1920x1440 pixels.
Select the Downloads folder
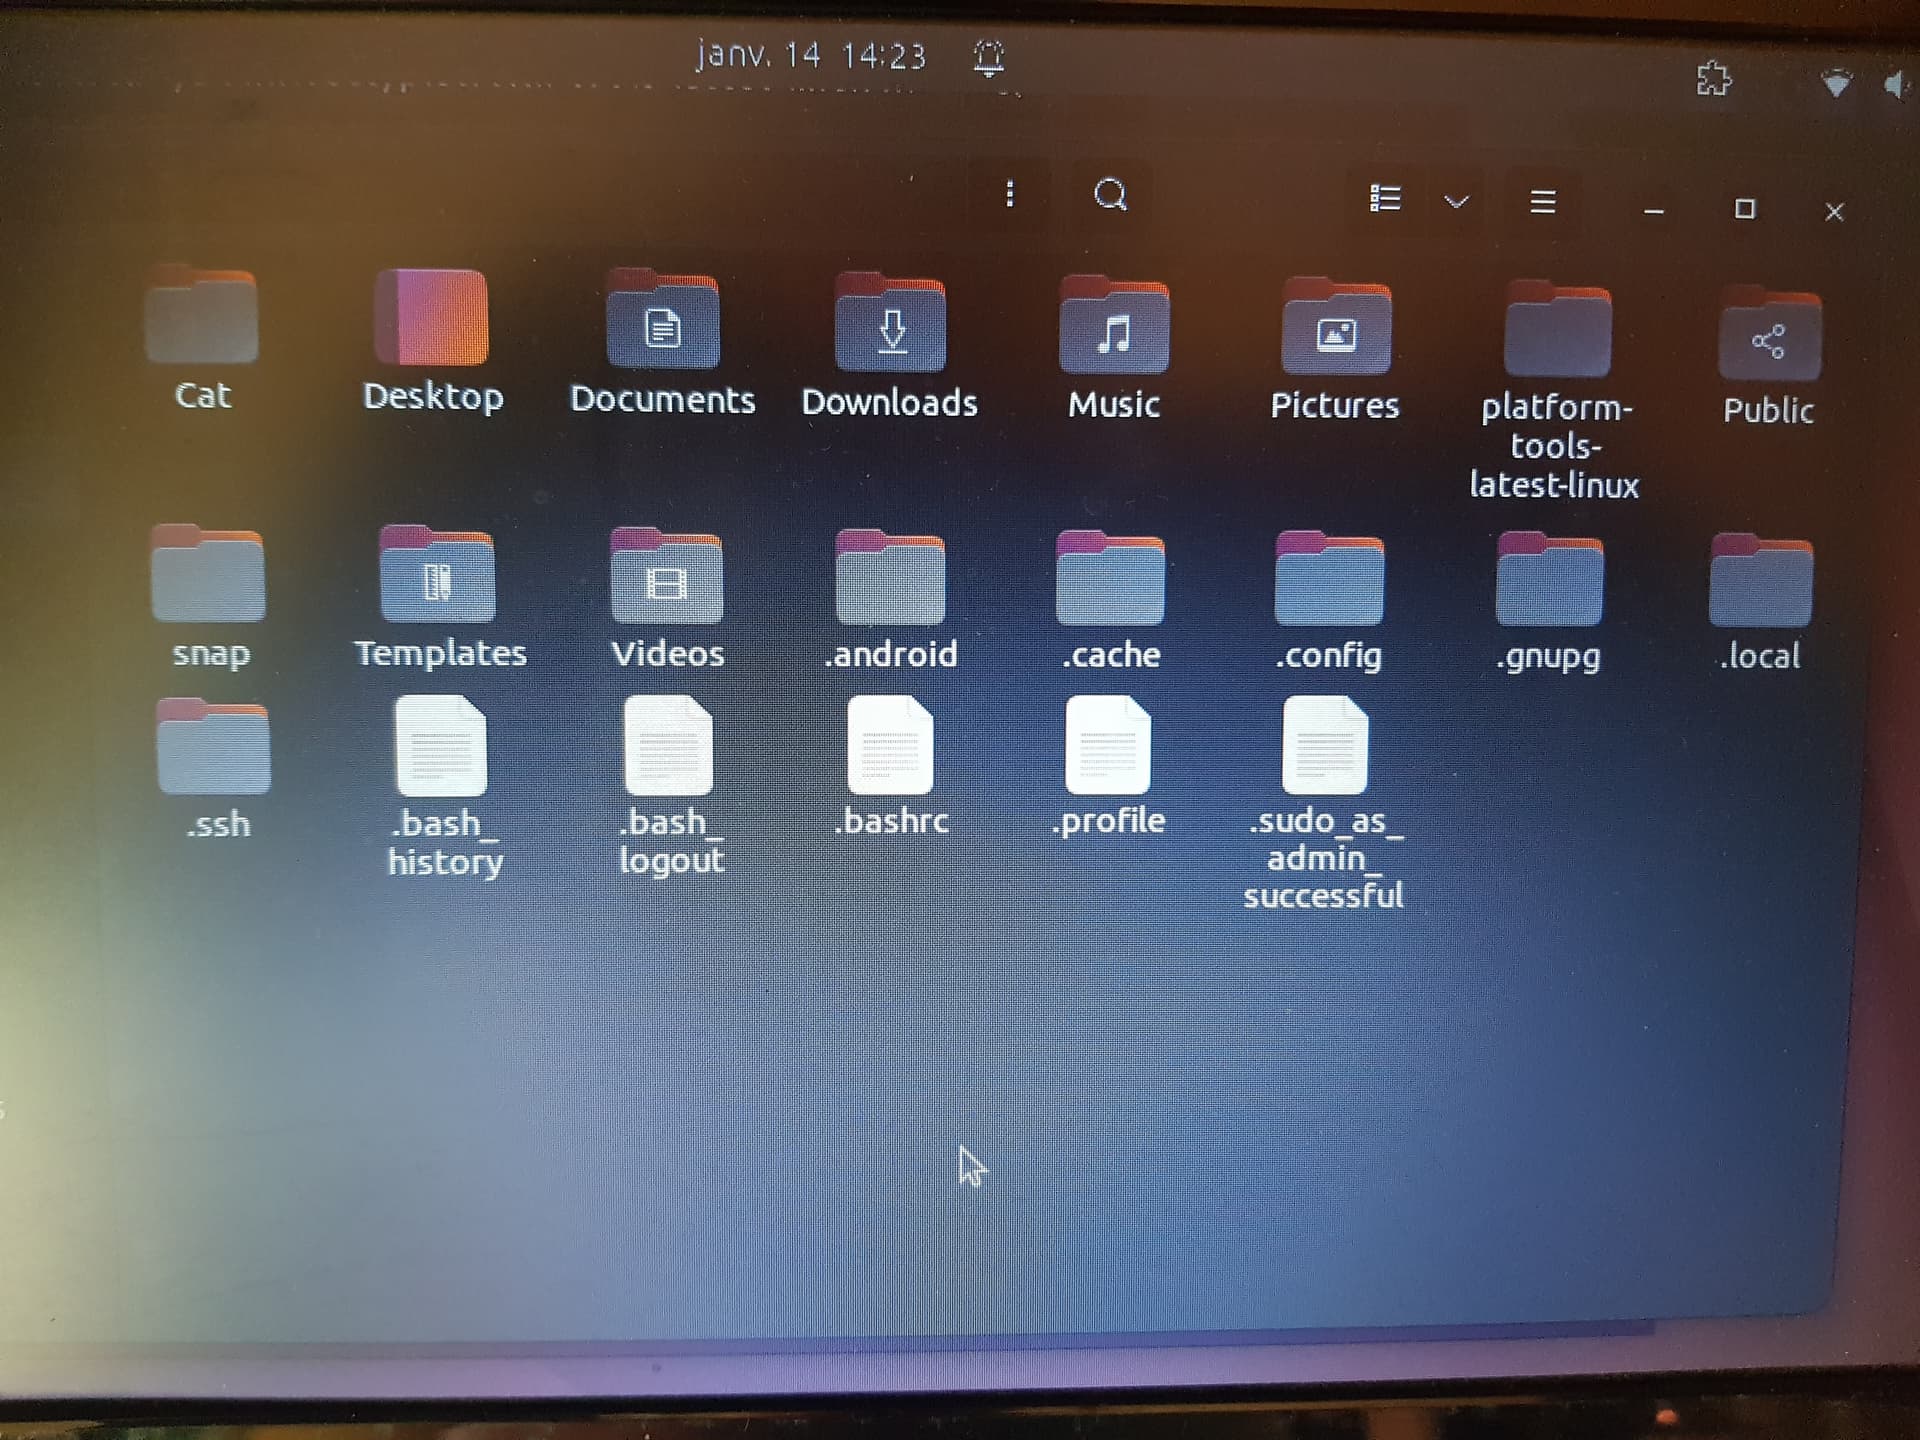[890, 346]
